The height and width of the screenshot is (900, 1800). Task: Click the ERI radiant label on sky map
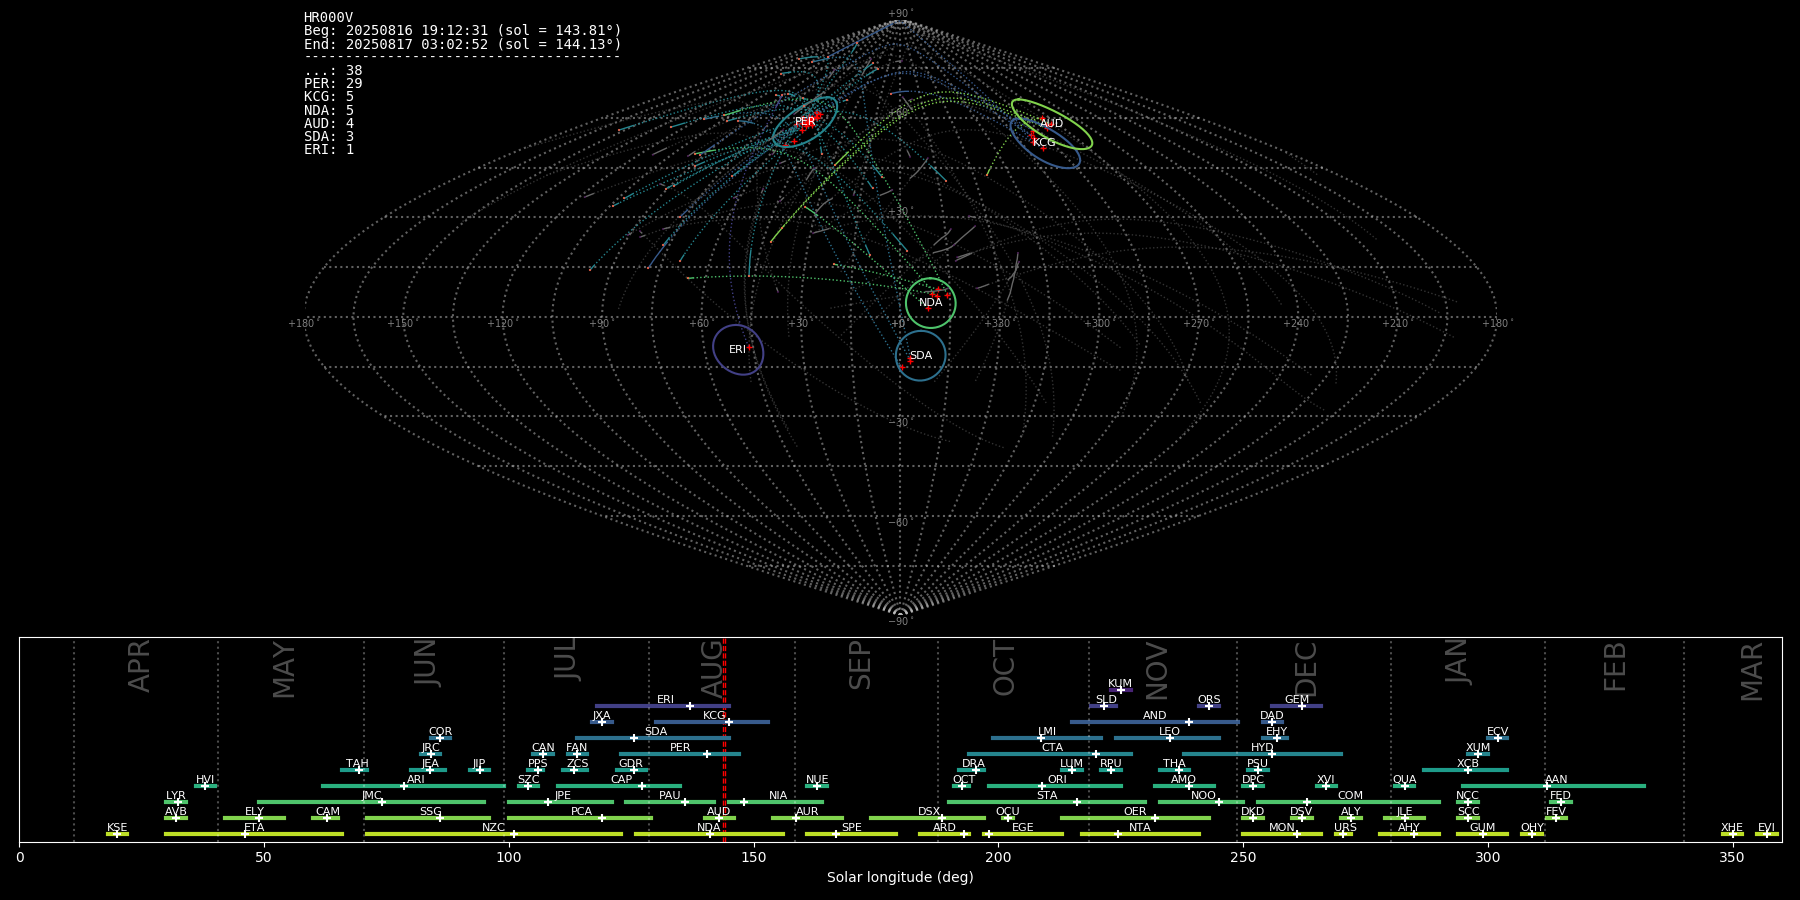tap(737, 350)
